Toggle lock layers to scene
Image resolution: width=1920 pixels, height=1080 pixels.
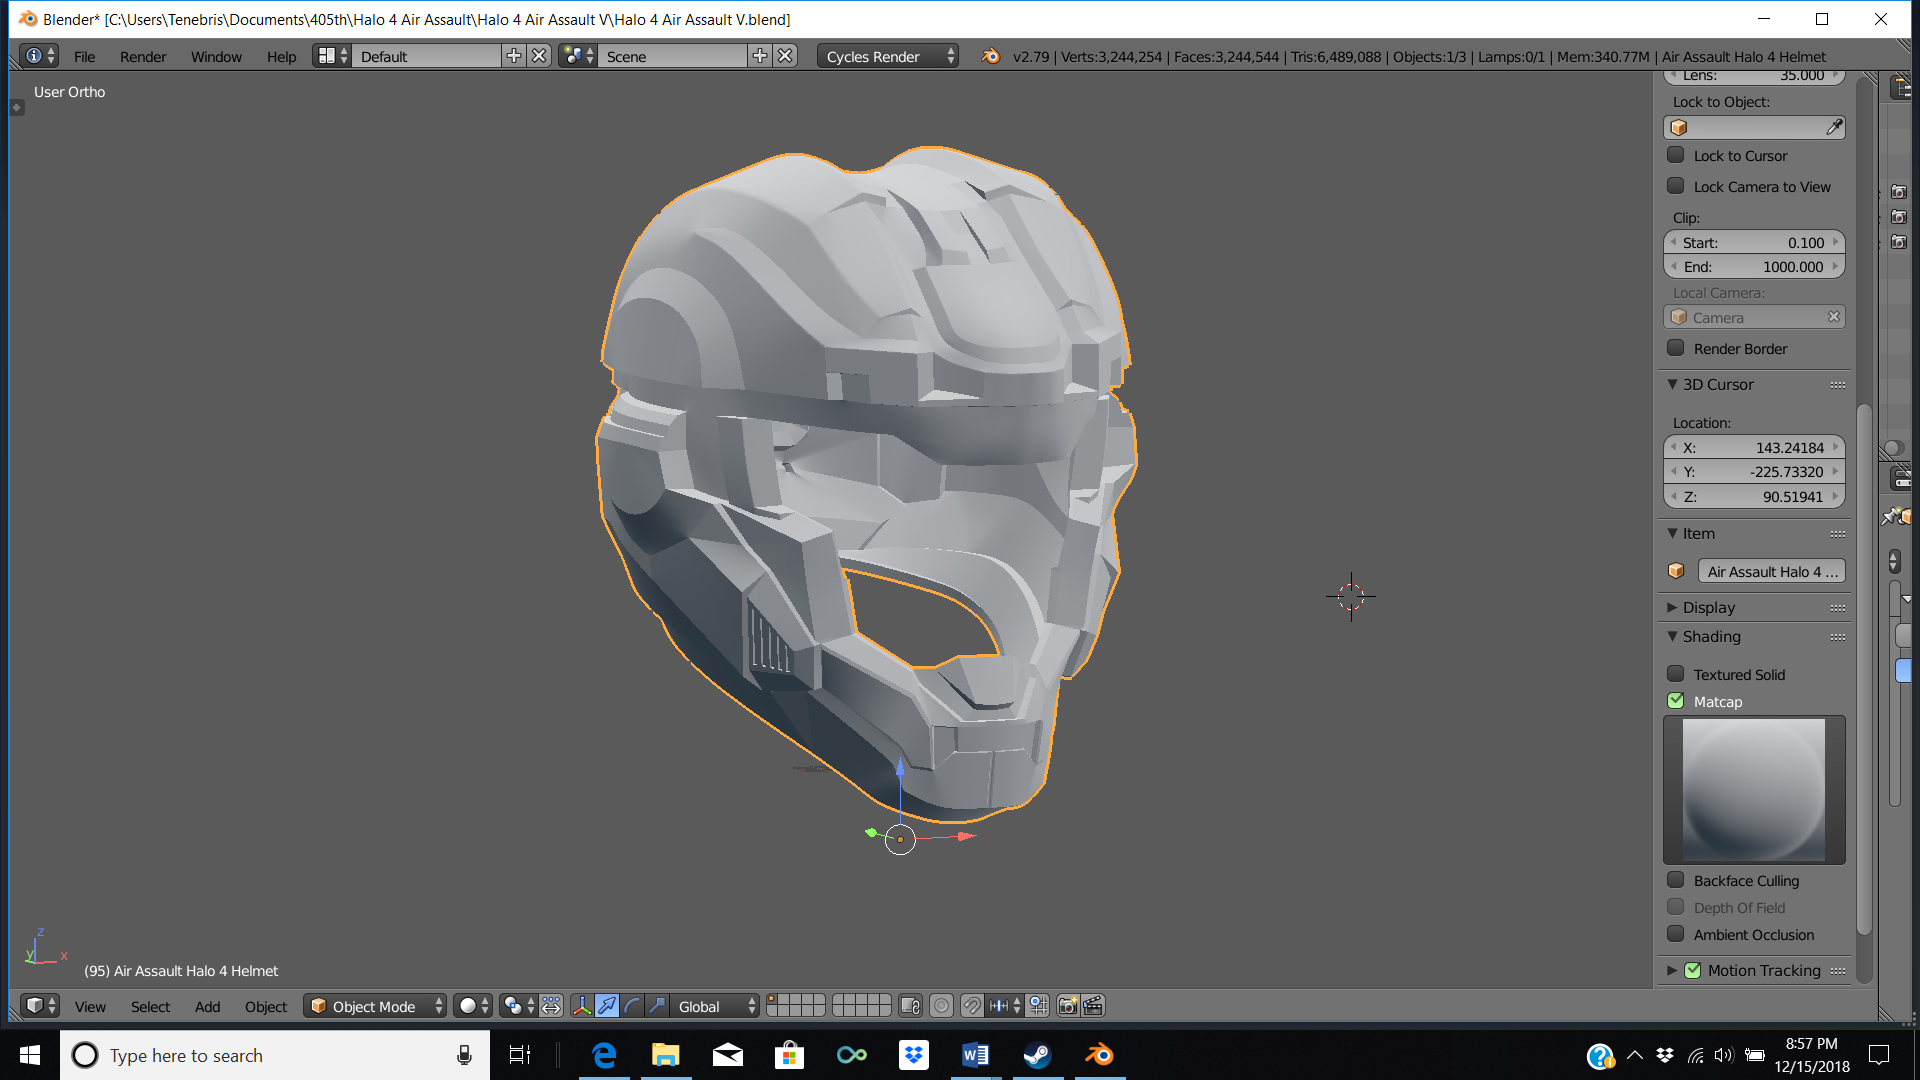pyautogui.click(x=910, y=1006)
